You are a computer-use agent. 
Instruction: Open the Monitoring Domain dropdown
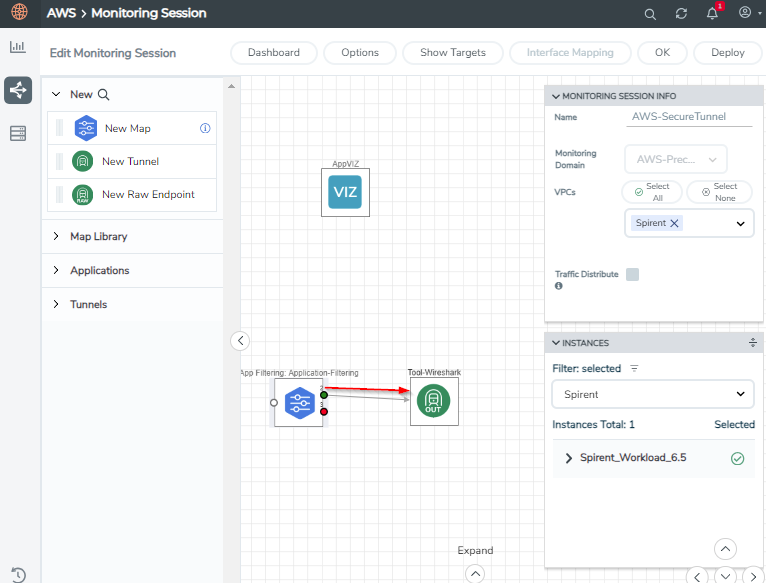click(x=676, y=159)
